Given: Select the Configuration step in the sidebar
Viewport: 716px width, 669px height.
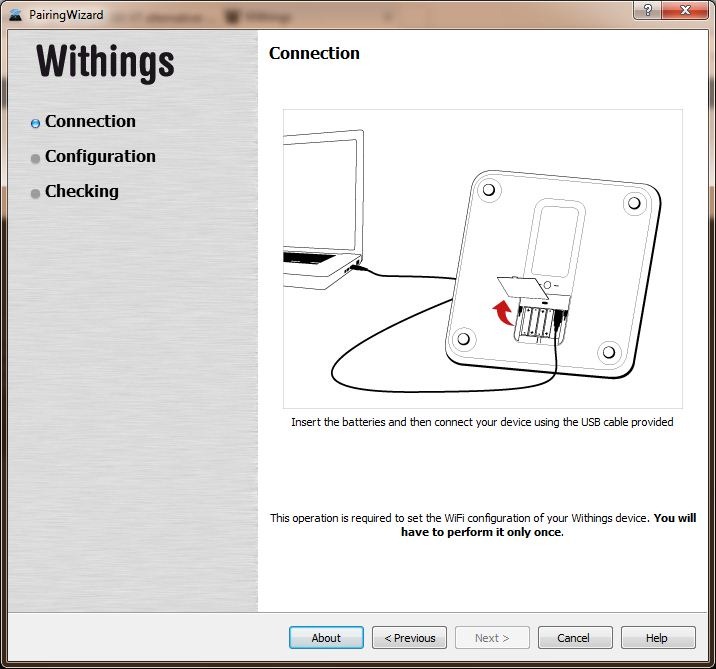Looking at the screenshot, I should pos(100,156).
